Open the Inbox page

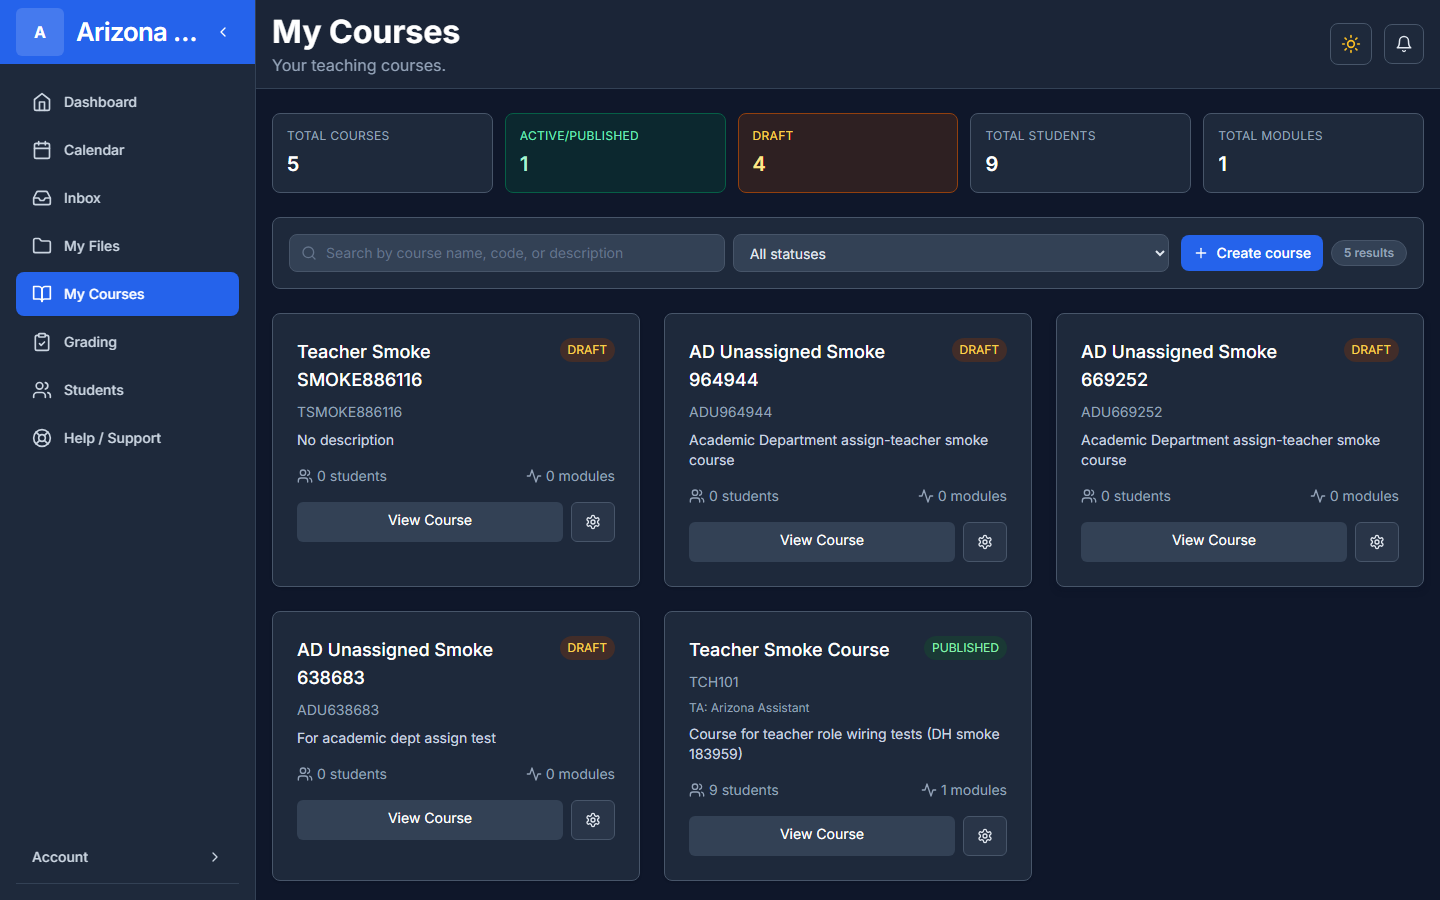point(127,198)
